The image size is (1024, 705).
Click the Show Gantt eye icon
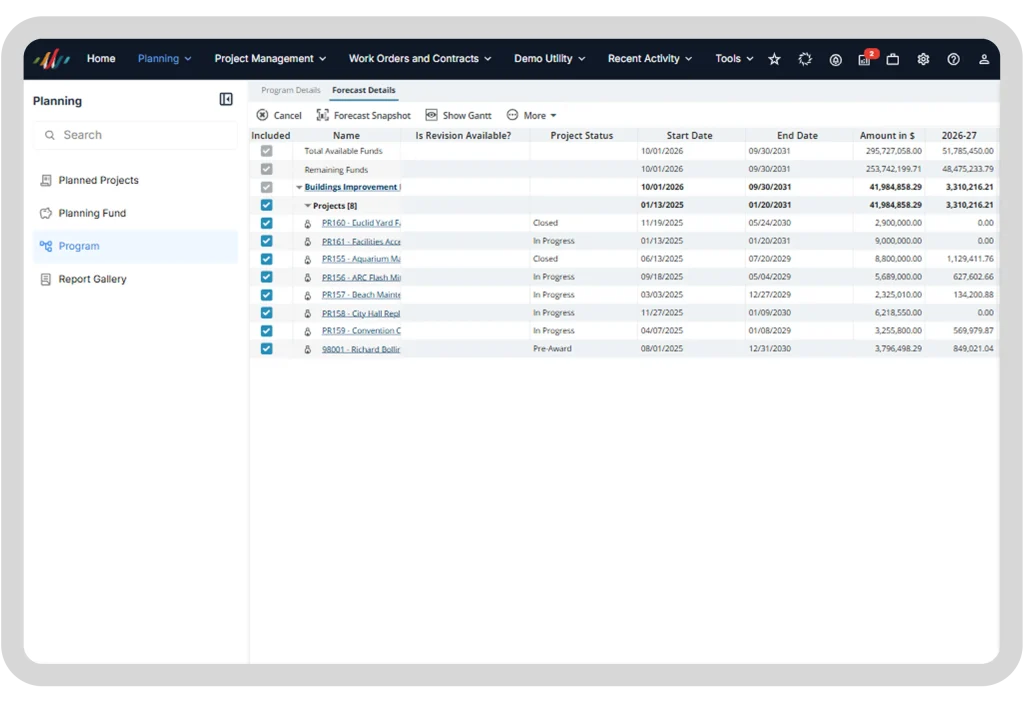[432, 115]
